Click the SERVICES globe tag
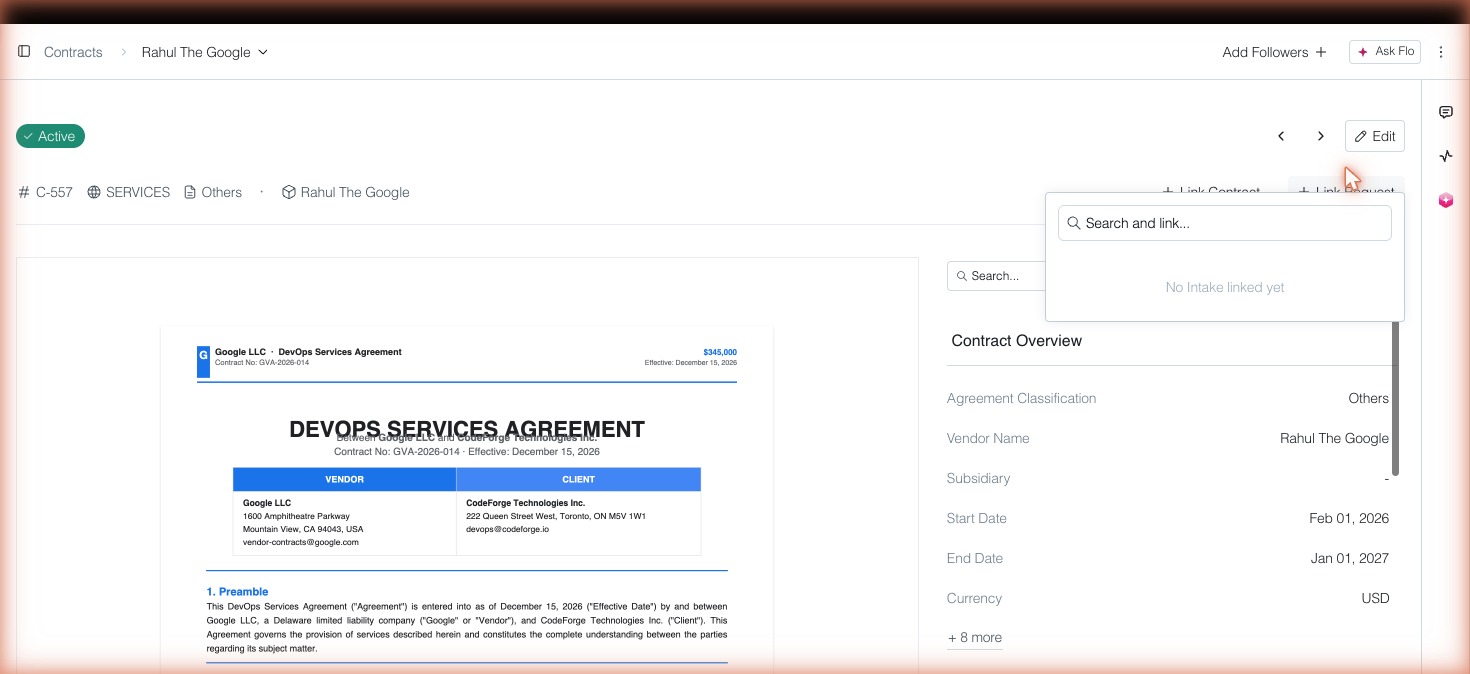The image size is (1470, 674). (x=128, y=192)
